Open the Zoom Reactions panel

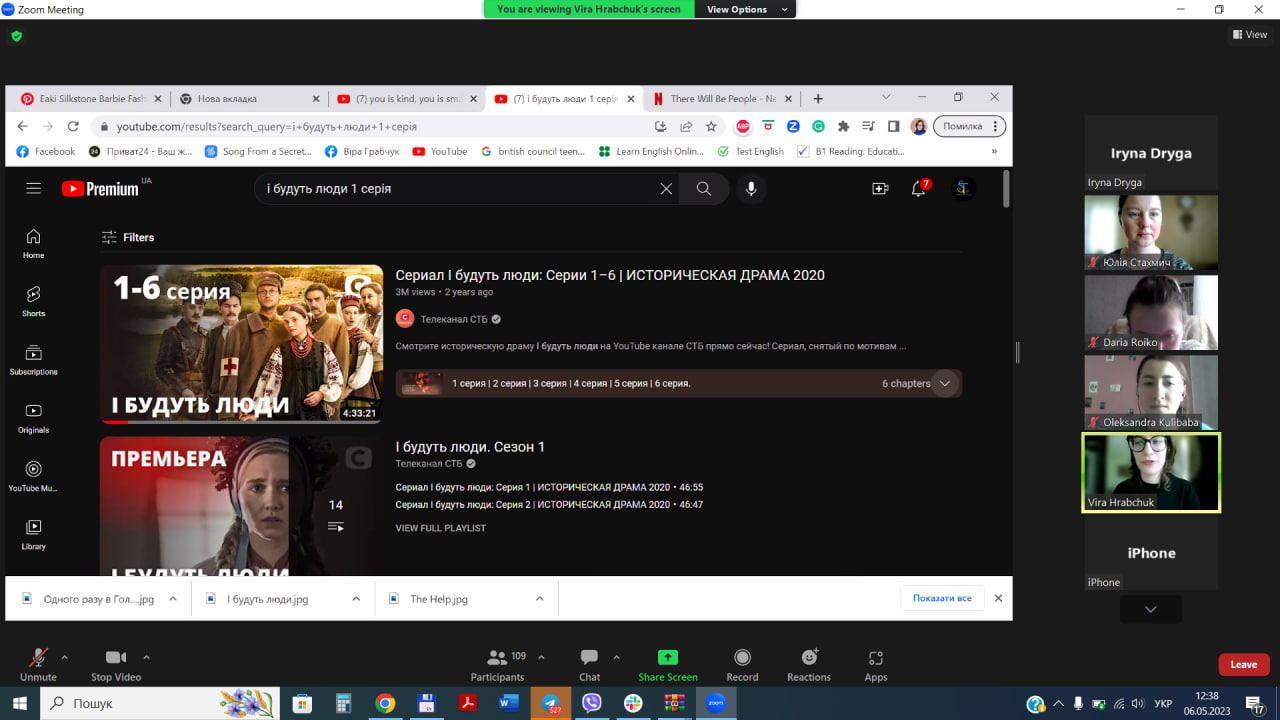[809, 657]
